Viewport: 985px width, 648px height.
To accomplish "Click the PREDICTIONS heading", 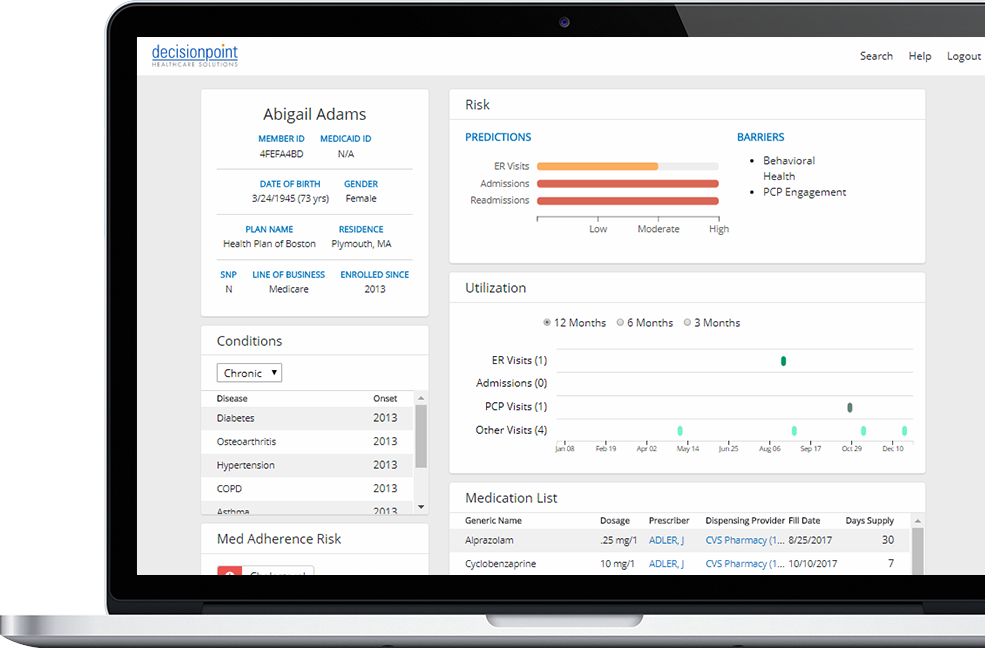I will click(x=498, y=137).
